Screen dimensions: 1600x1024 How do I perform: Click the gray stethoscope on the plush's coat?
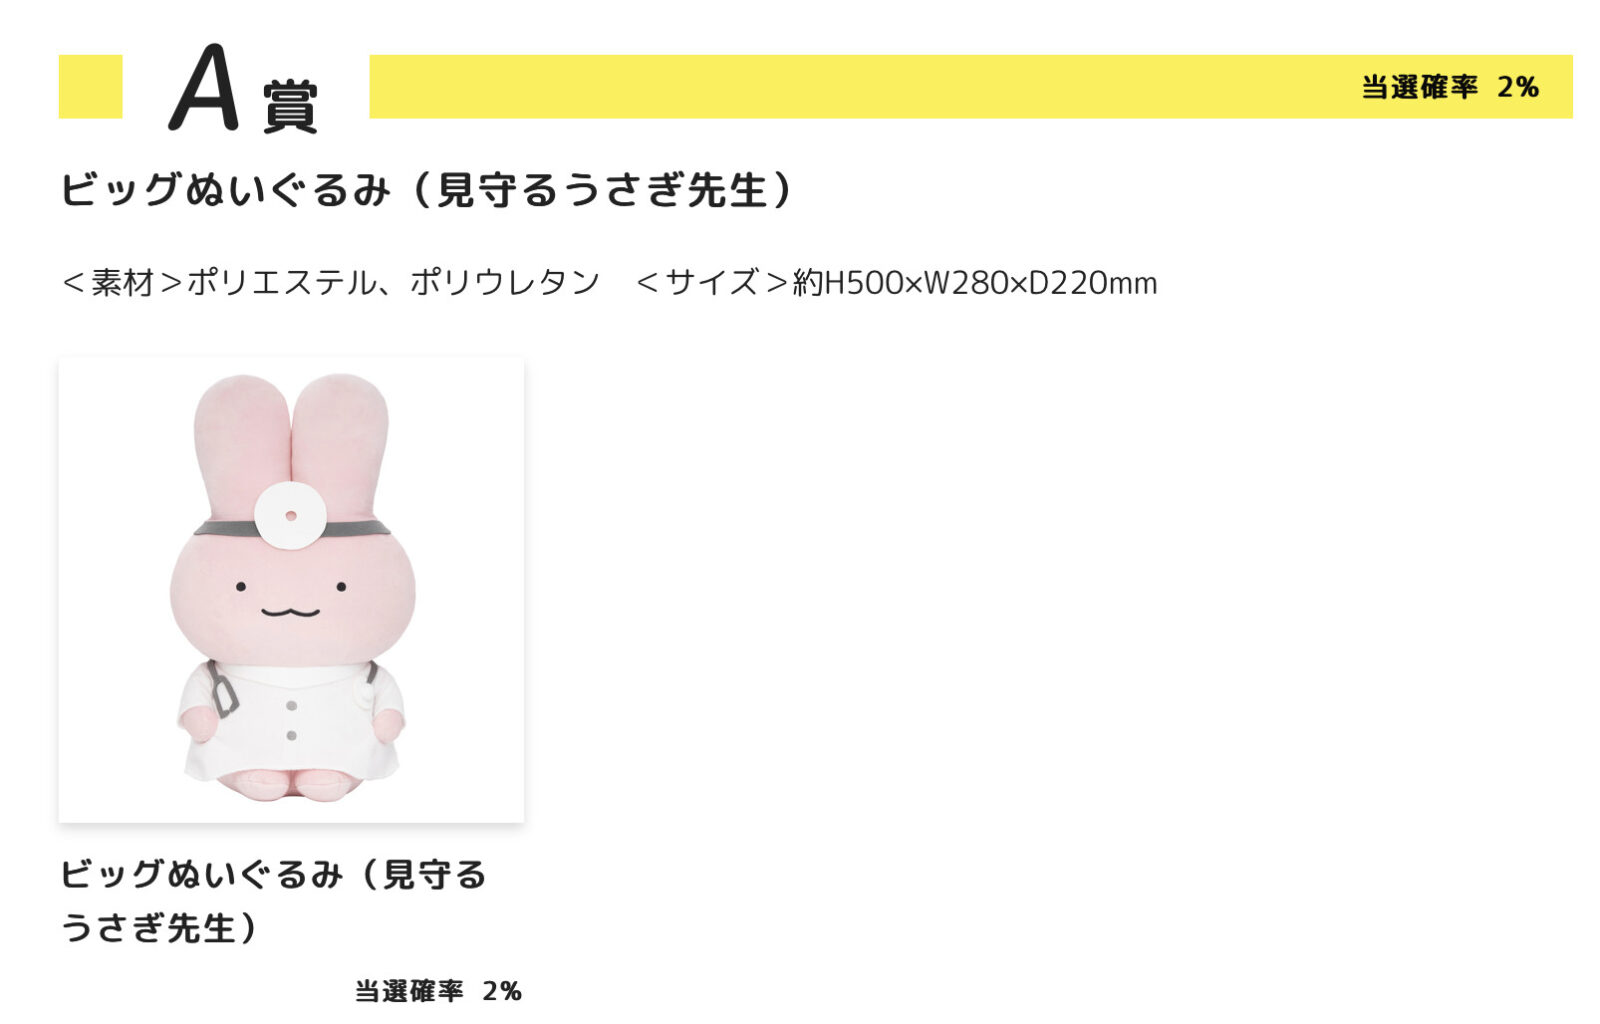click(223, 689)
